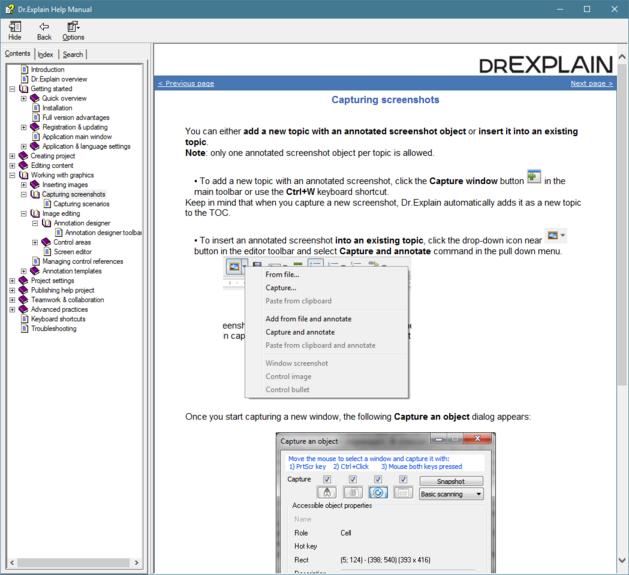Follow the Next page link
629x575 pixels.
[x=591, y=84]
